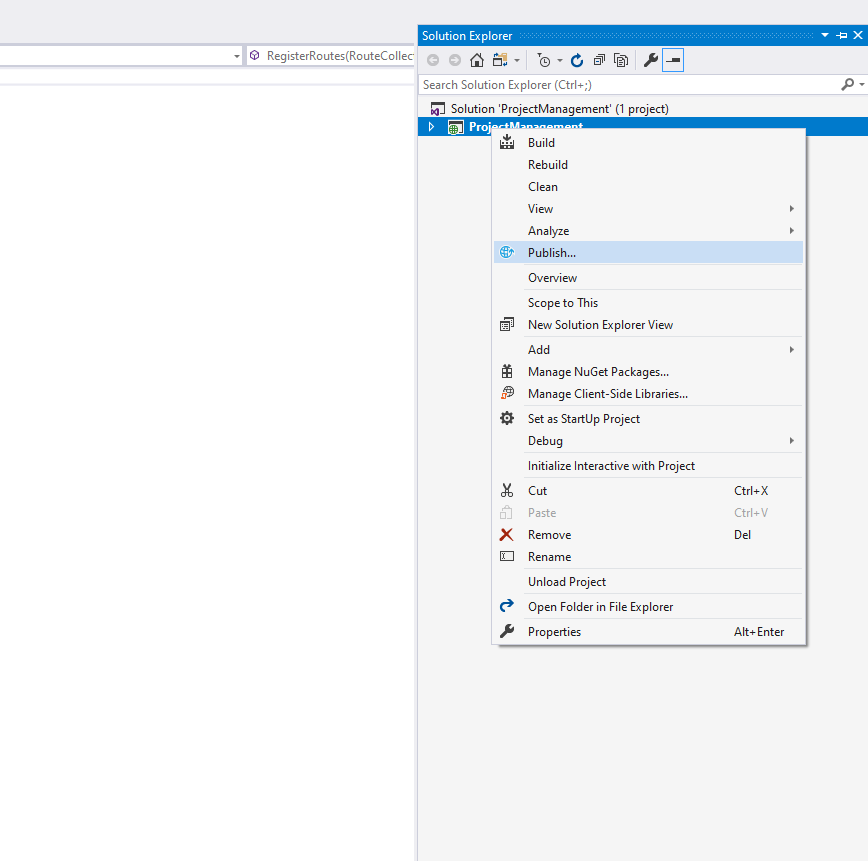Select Set as StartUp Project
This screenshot has height=861, width=868.
pos(583,419)
